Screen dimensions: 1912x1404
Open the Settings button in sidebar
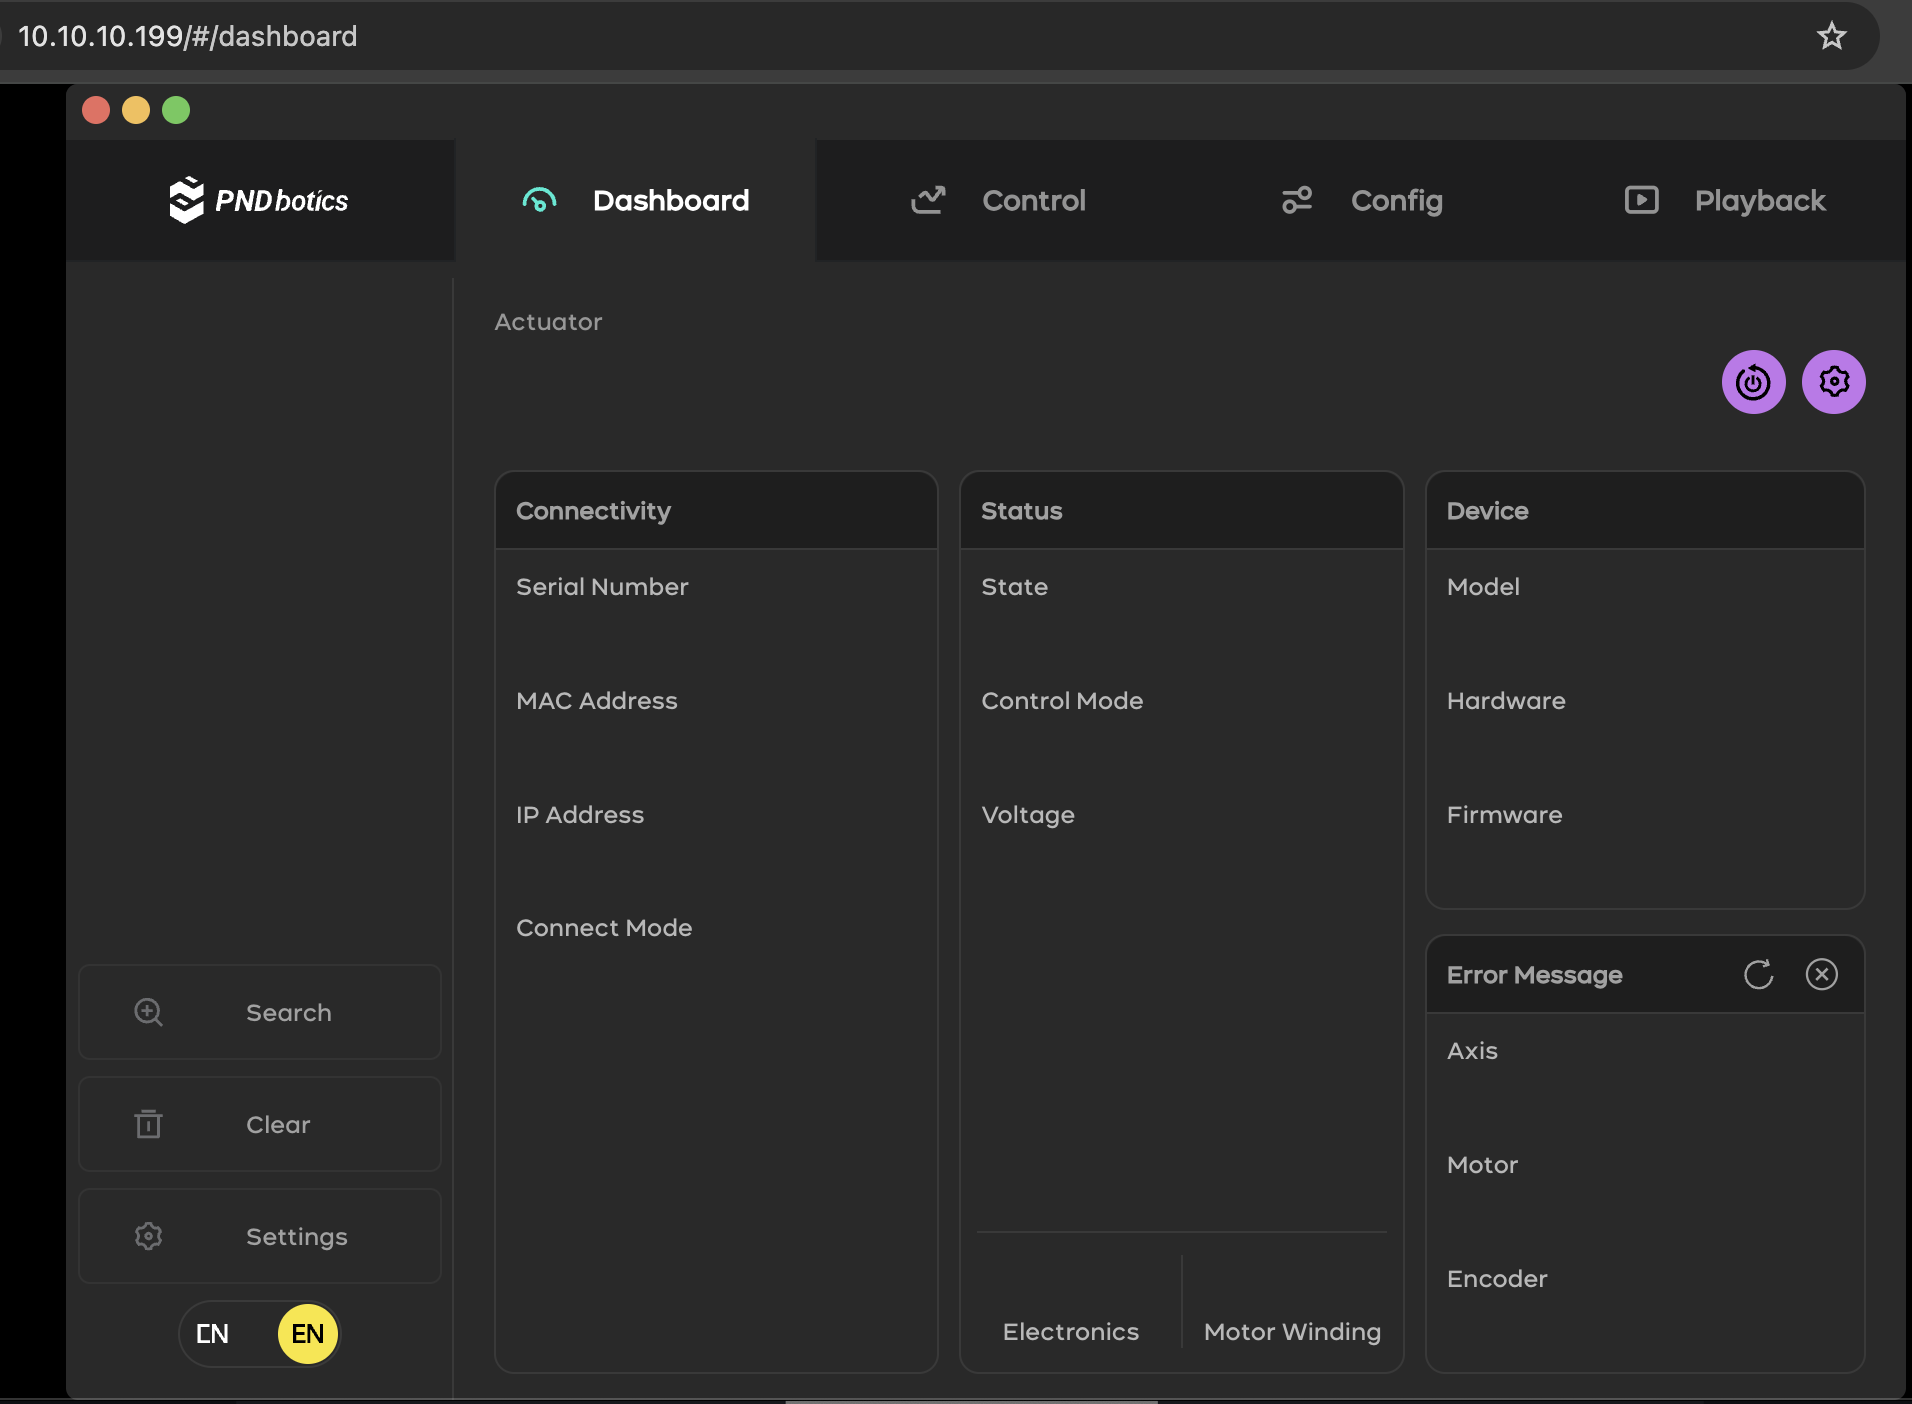[x=260, y=1236]
